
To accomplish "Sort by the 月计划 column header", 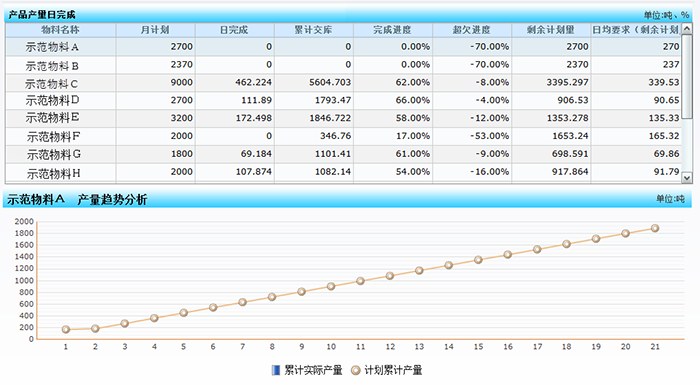I will pos(155,30).
